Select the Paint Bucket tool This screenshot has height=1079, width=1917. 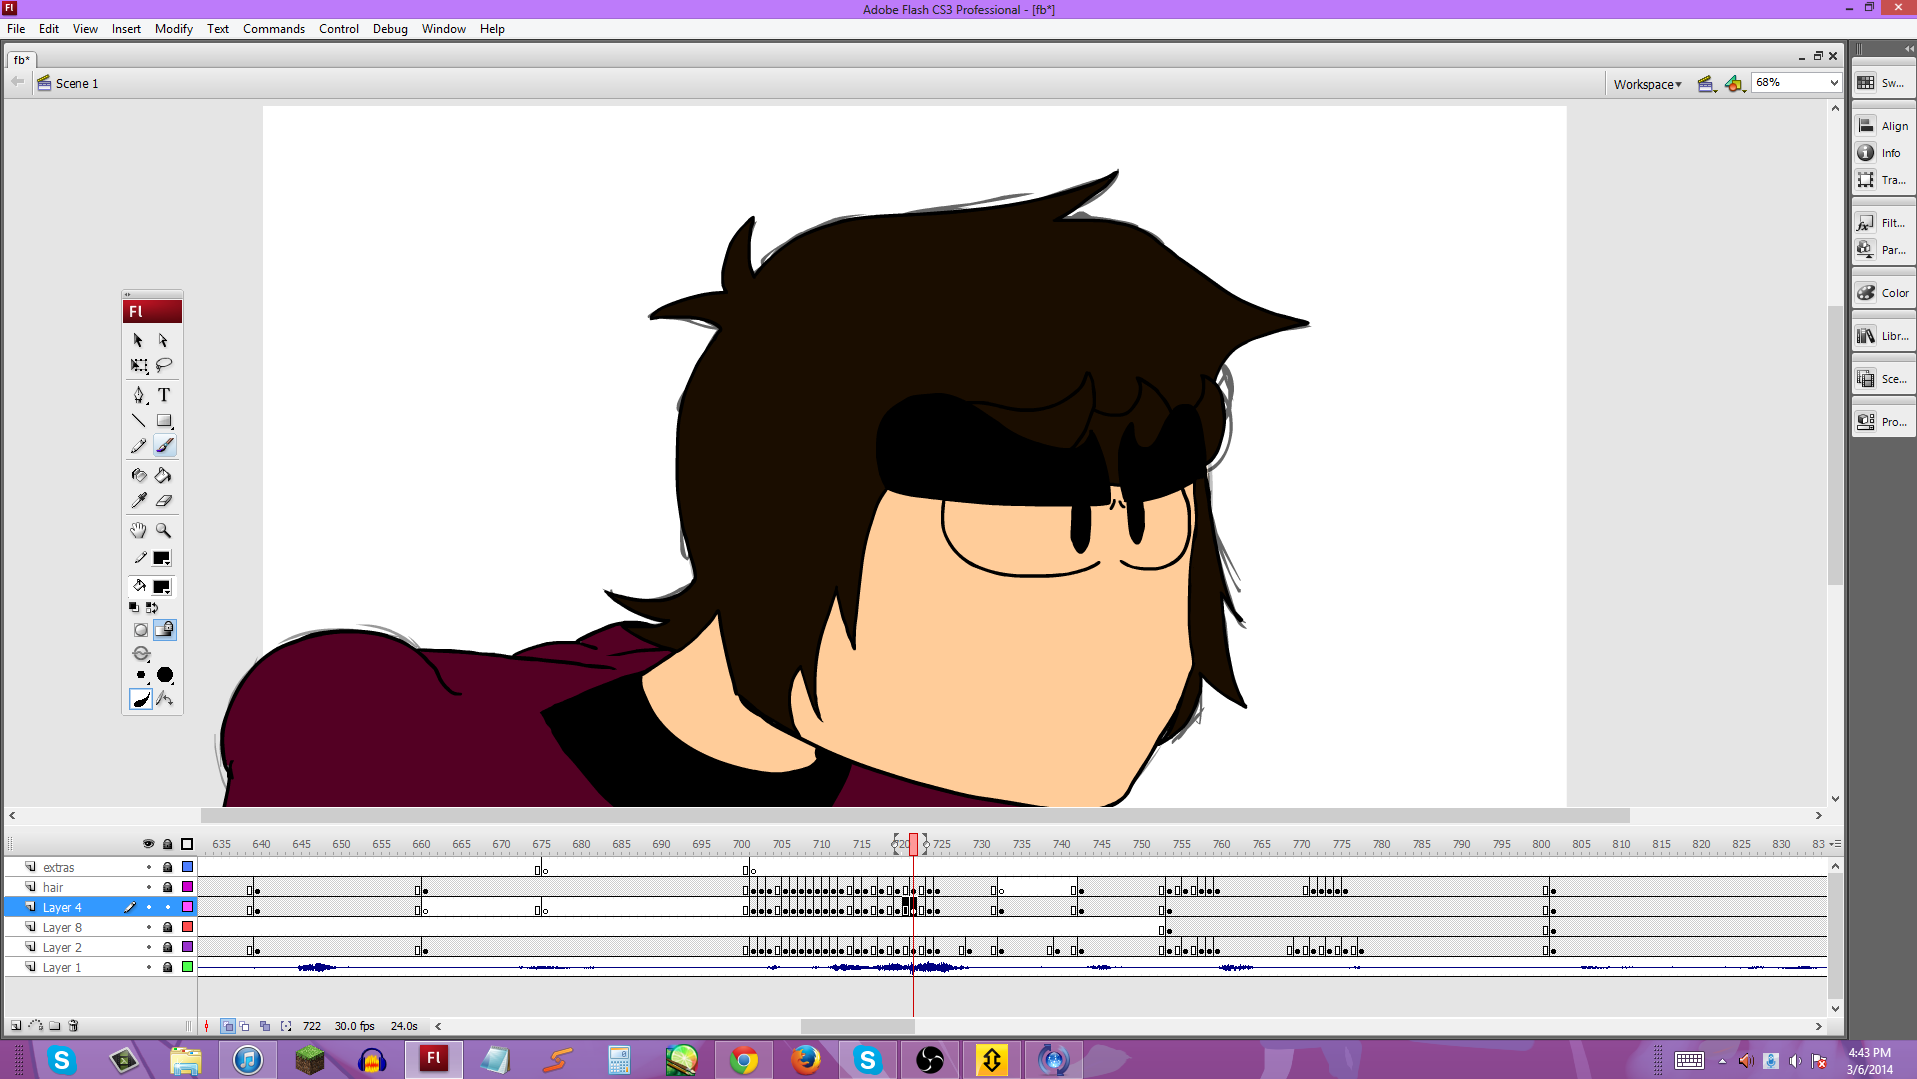(164, 475)
